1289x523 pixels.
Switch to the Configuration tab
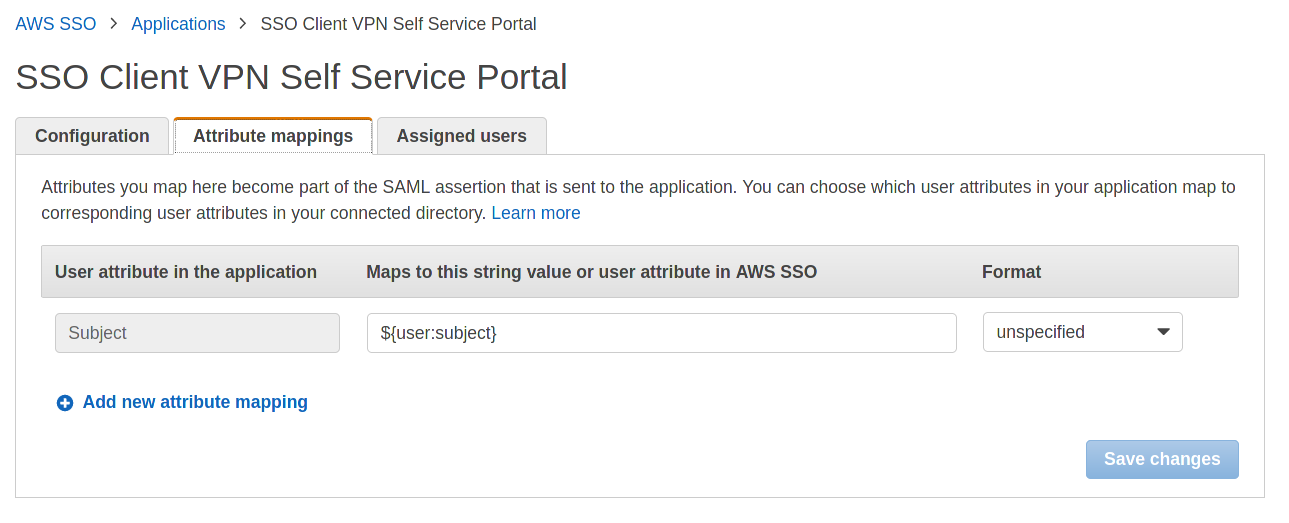92,136
